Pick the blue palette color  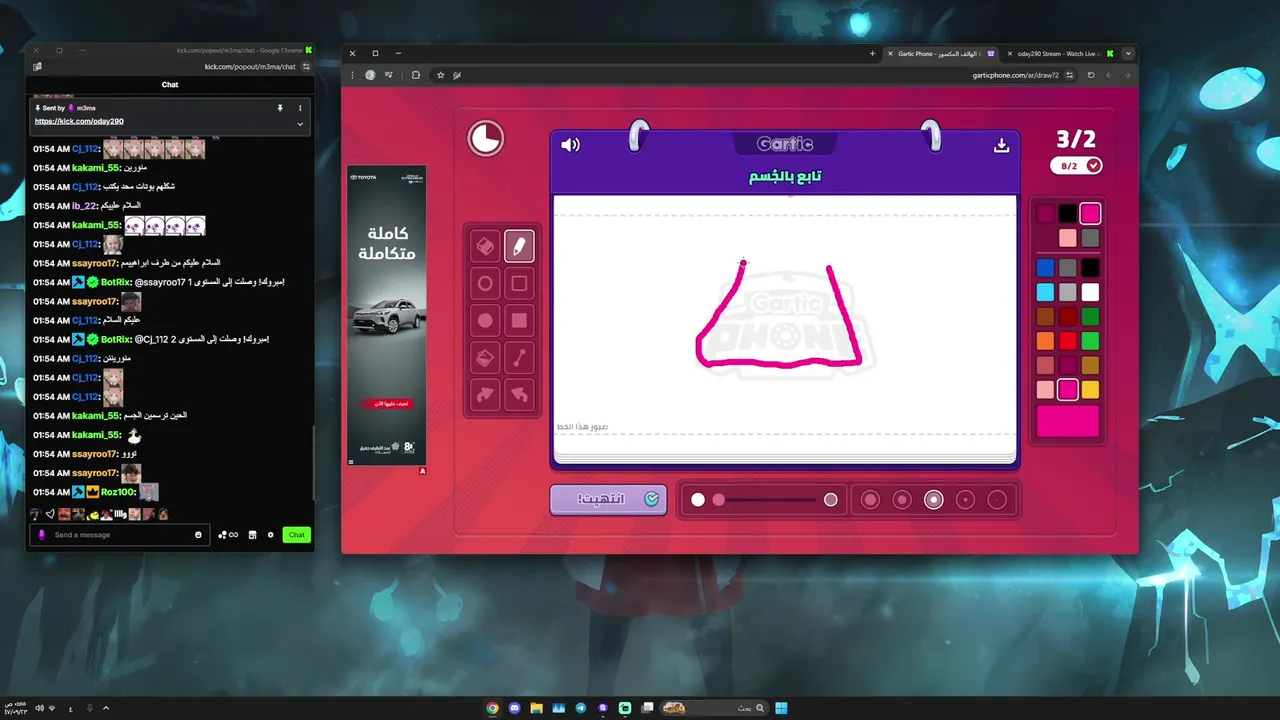(x=1045, y=268)
